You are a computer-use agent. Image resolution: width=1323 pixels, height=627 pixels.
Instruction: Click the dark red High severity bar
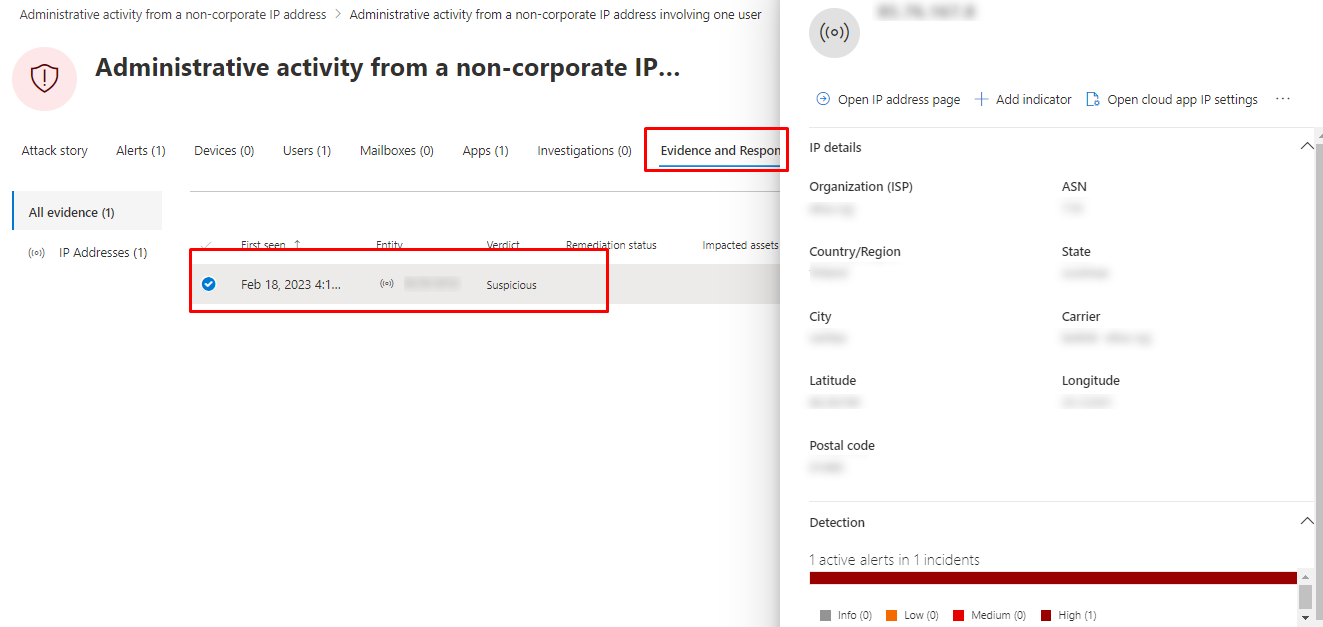[x=1052, y=578]
